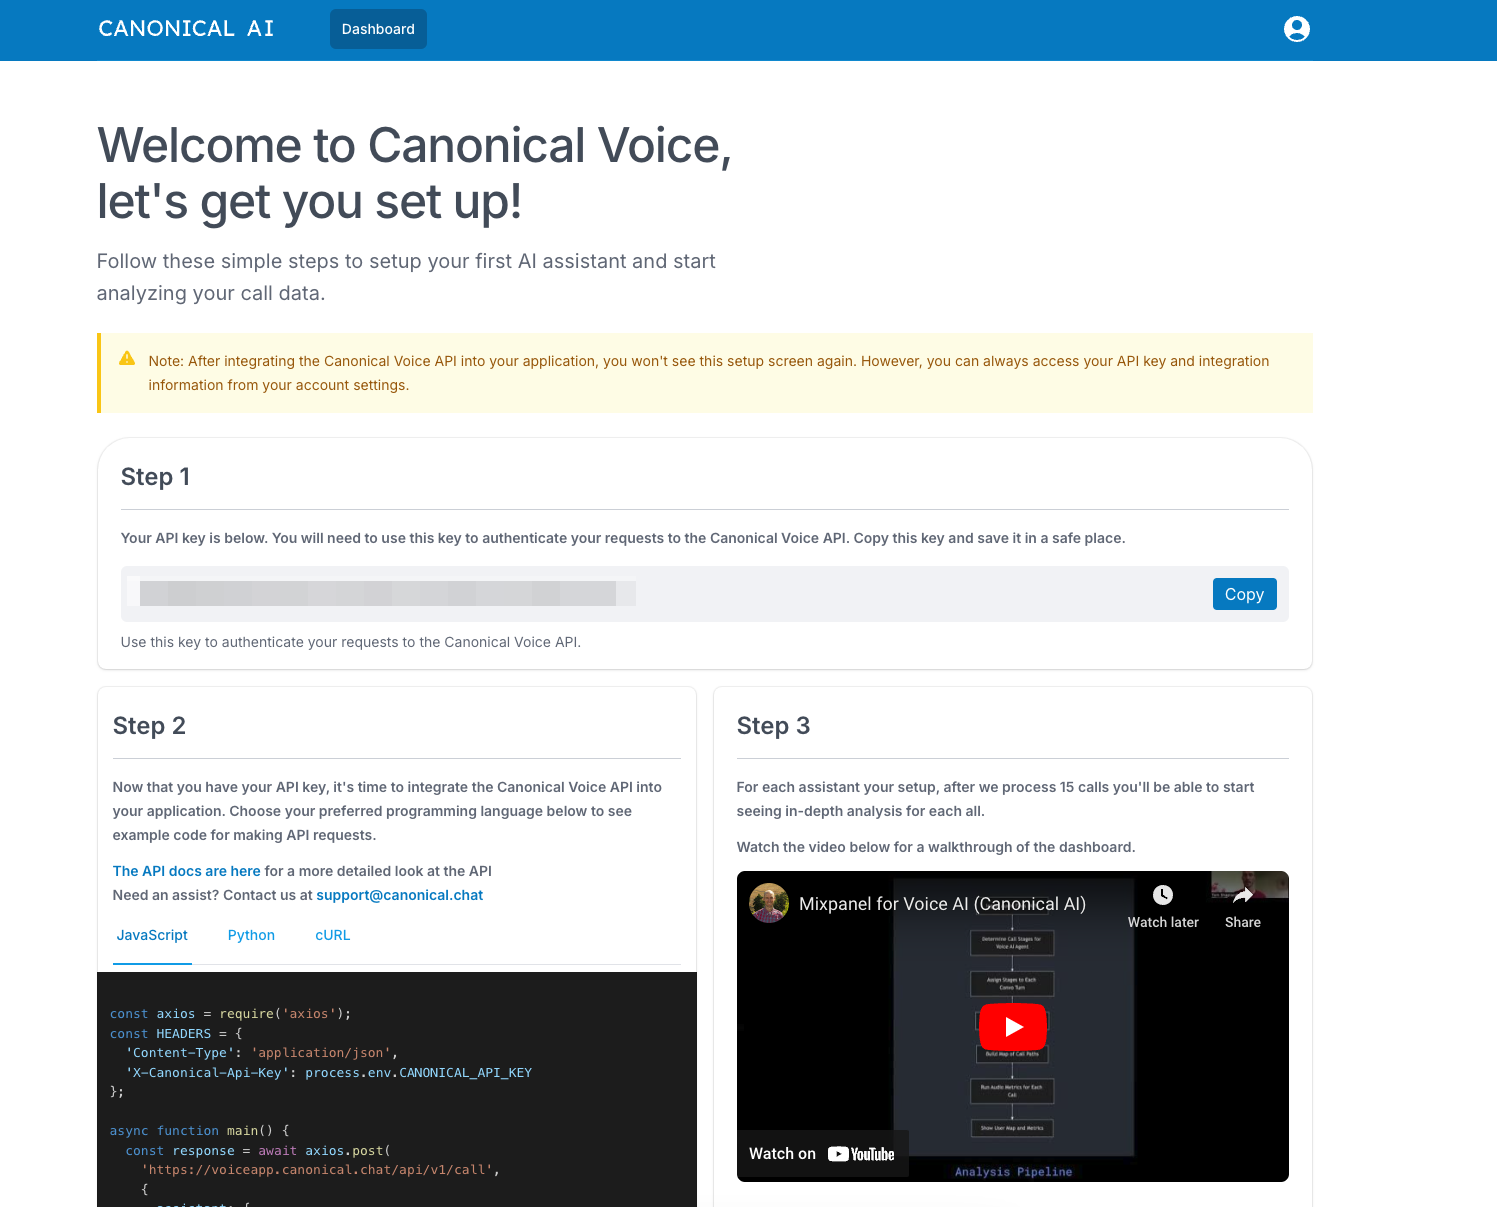Viewport: 1497px width, 1207px height.
Task: Open video title 'Mixpanel for Voice AI'
Action: tap(942, 904)
